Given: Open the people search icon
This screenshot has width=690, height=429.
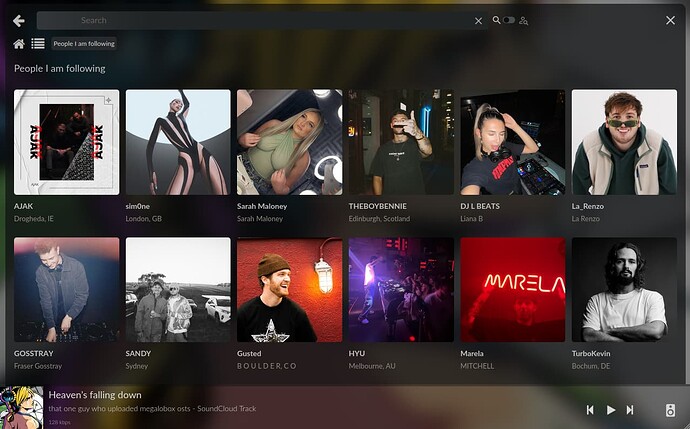Looking at the screenshot, I should pyautogui.click(x=523, y=20).
